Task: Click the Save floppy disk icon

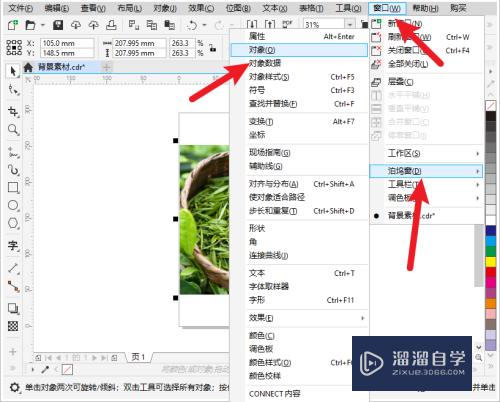Action: pos(58,25)
